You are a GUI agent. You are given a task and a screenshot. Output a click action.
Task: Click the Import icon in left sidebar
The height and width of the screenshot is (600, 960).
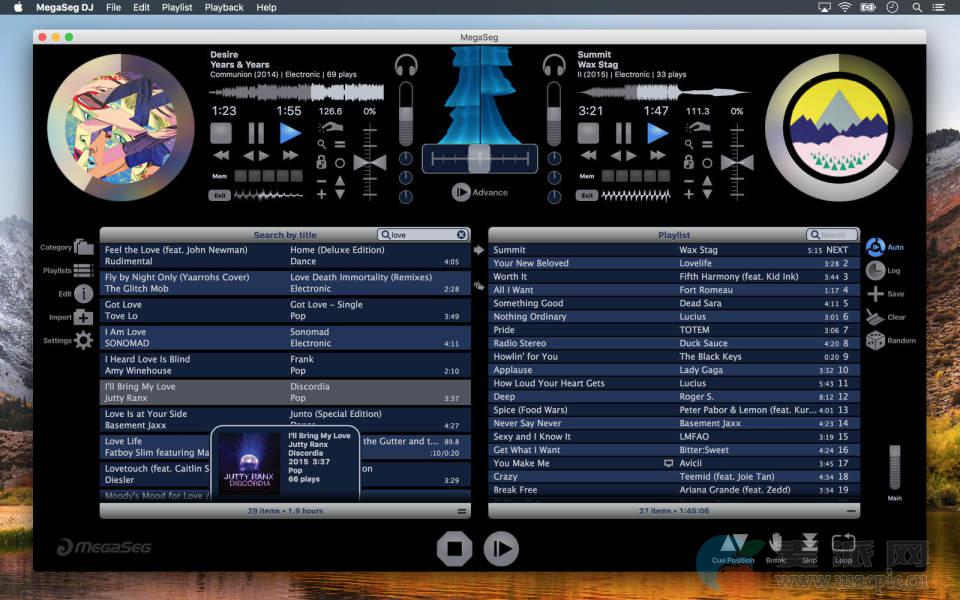(x=83, y=318)
